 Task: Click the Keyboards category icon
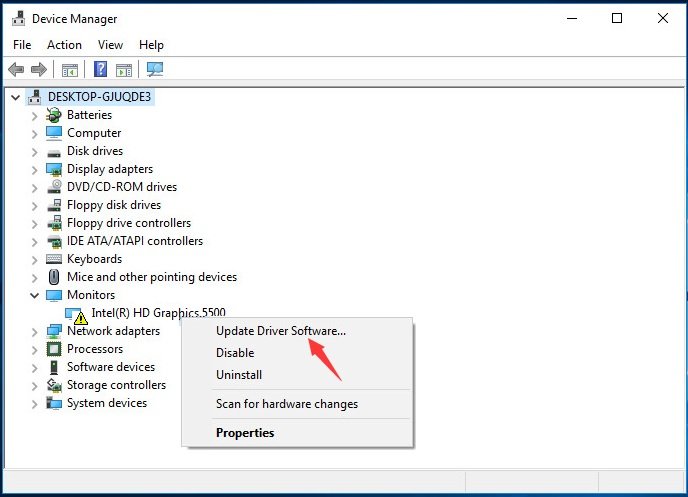pos(54,259)
